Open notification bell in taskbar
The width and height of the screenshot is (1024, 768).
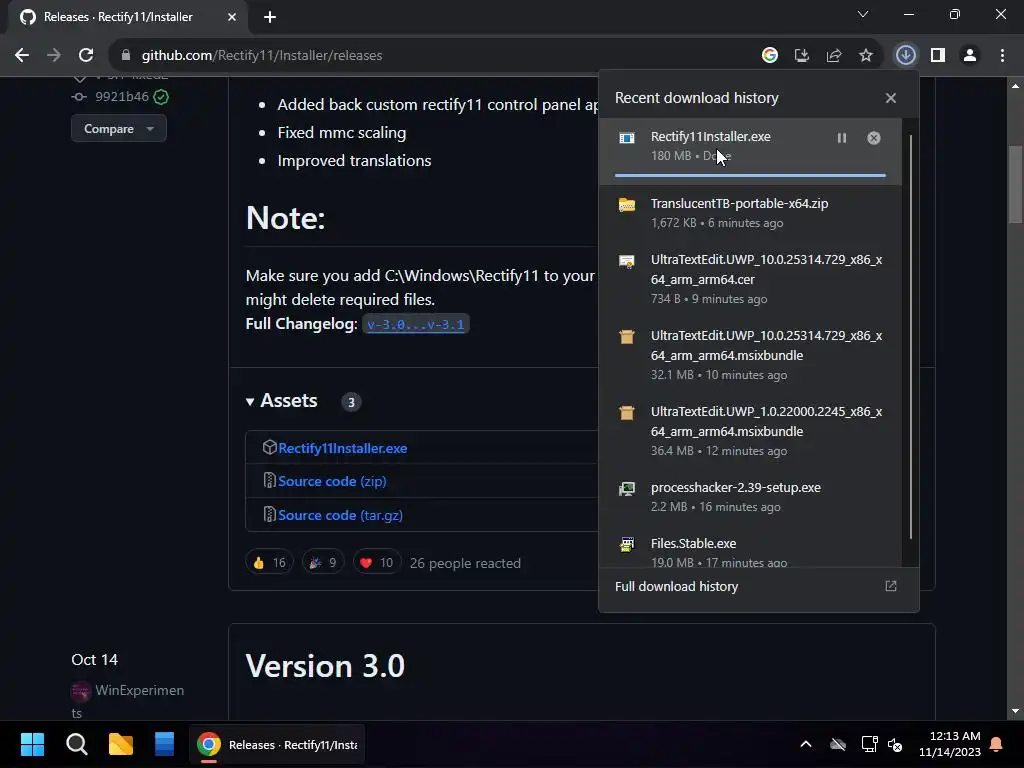tap(996, 744)
